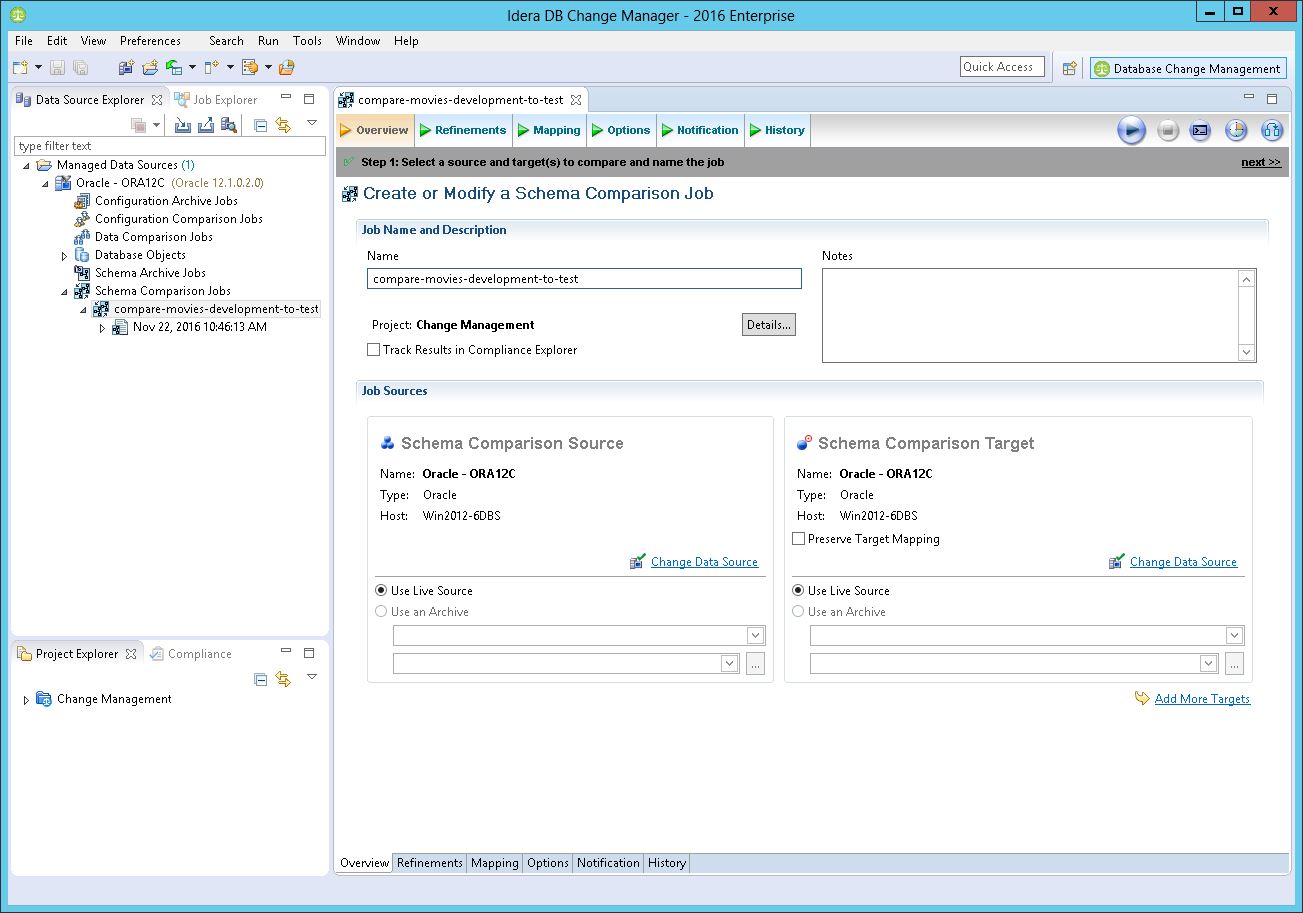
Task: Close the compare-movies-development-to-test editor tab
Action: coord(575,100)
